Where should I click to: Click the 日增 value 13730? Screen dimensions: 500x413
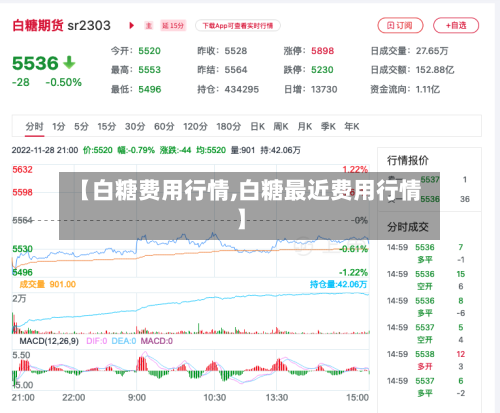point(324,90)
